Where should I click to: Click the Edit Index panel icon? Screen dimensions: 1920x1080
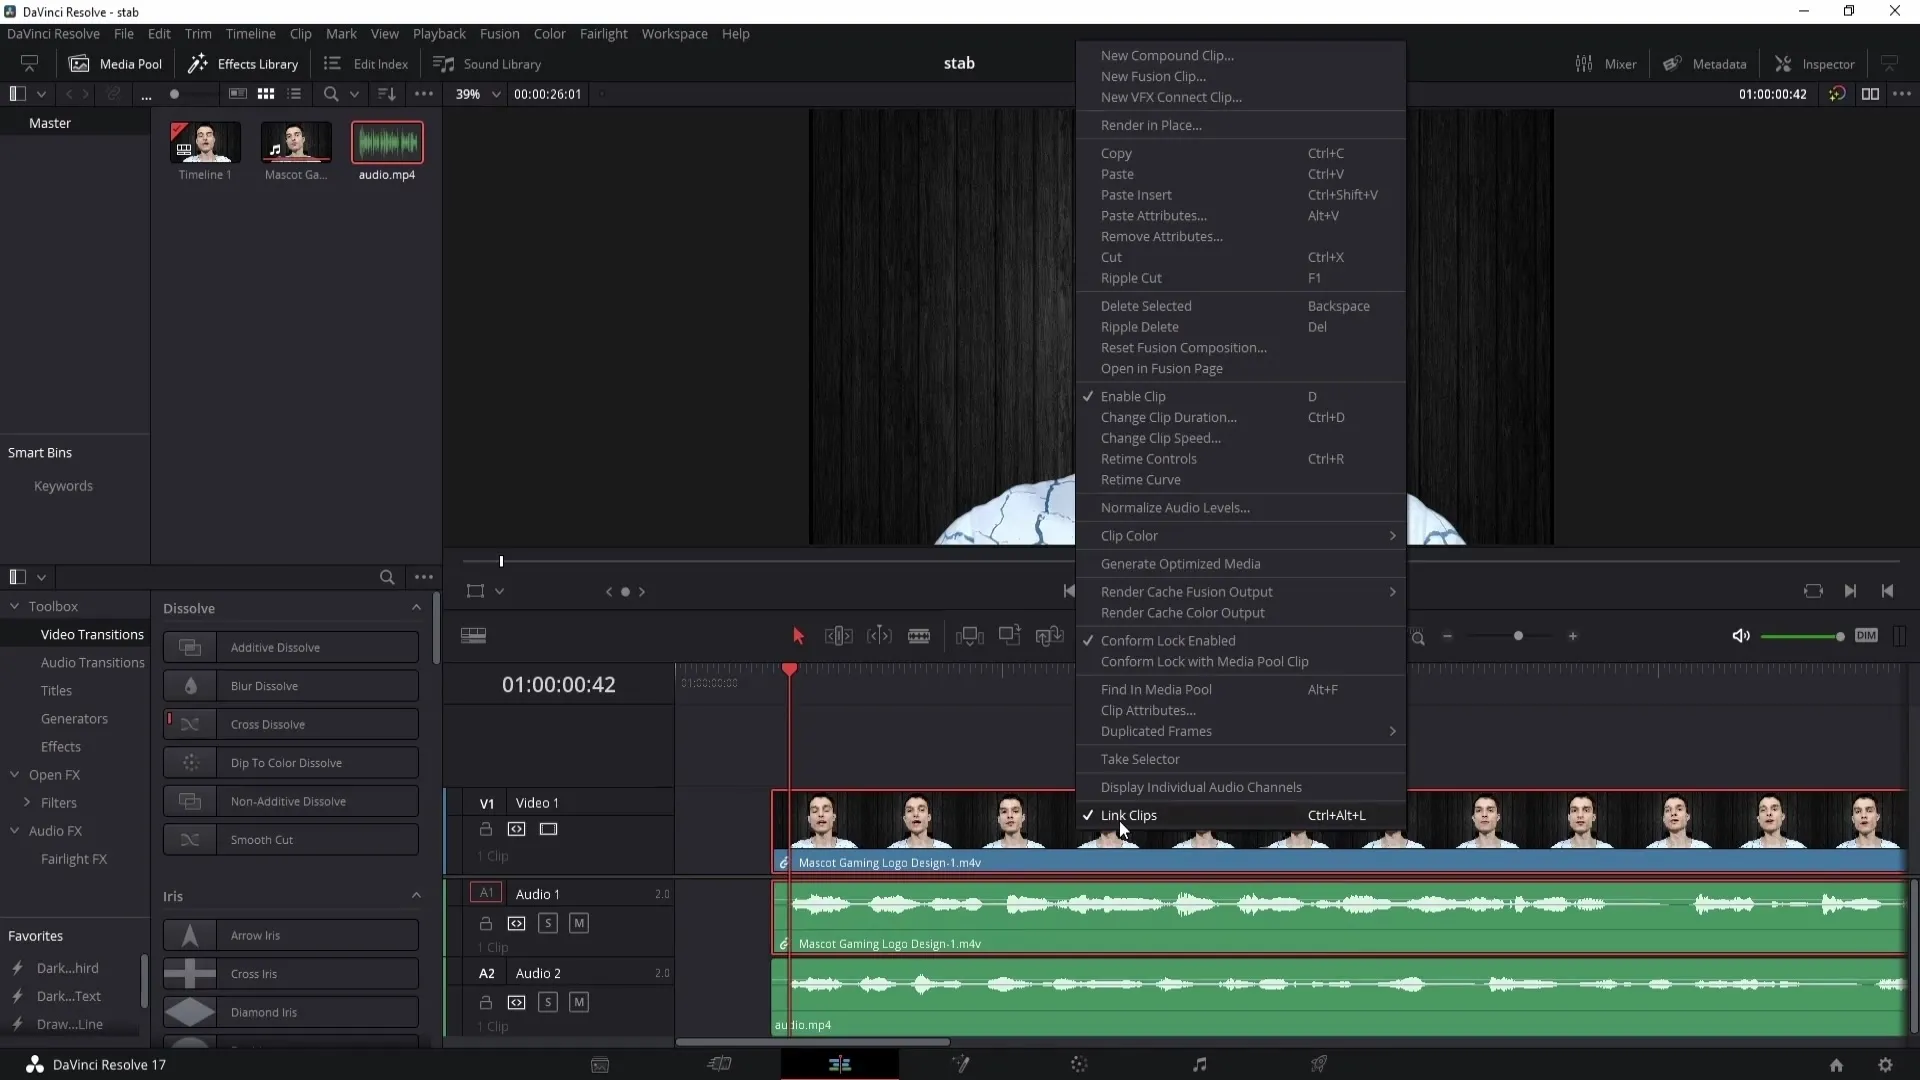pyautogui.click(x=334, y=63)
